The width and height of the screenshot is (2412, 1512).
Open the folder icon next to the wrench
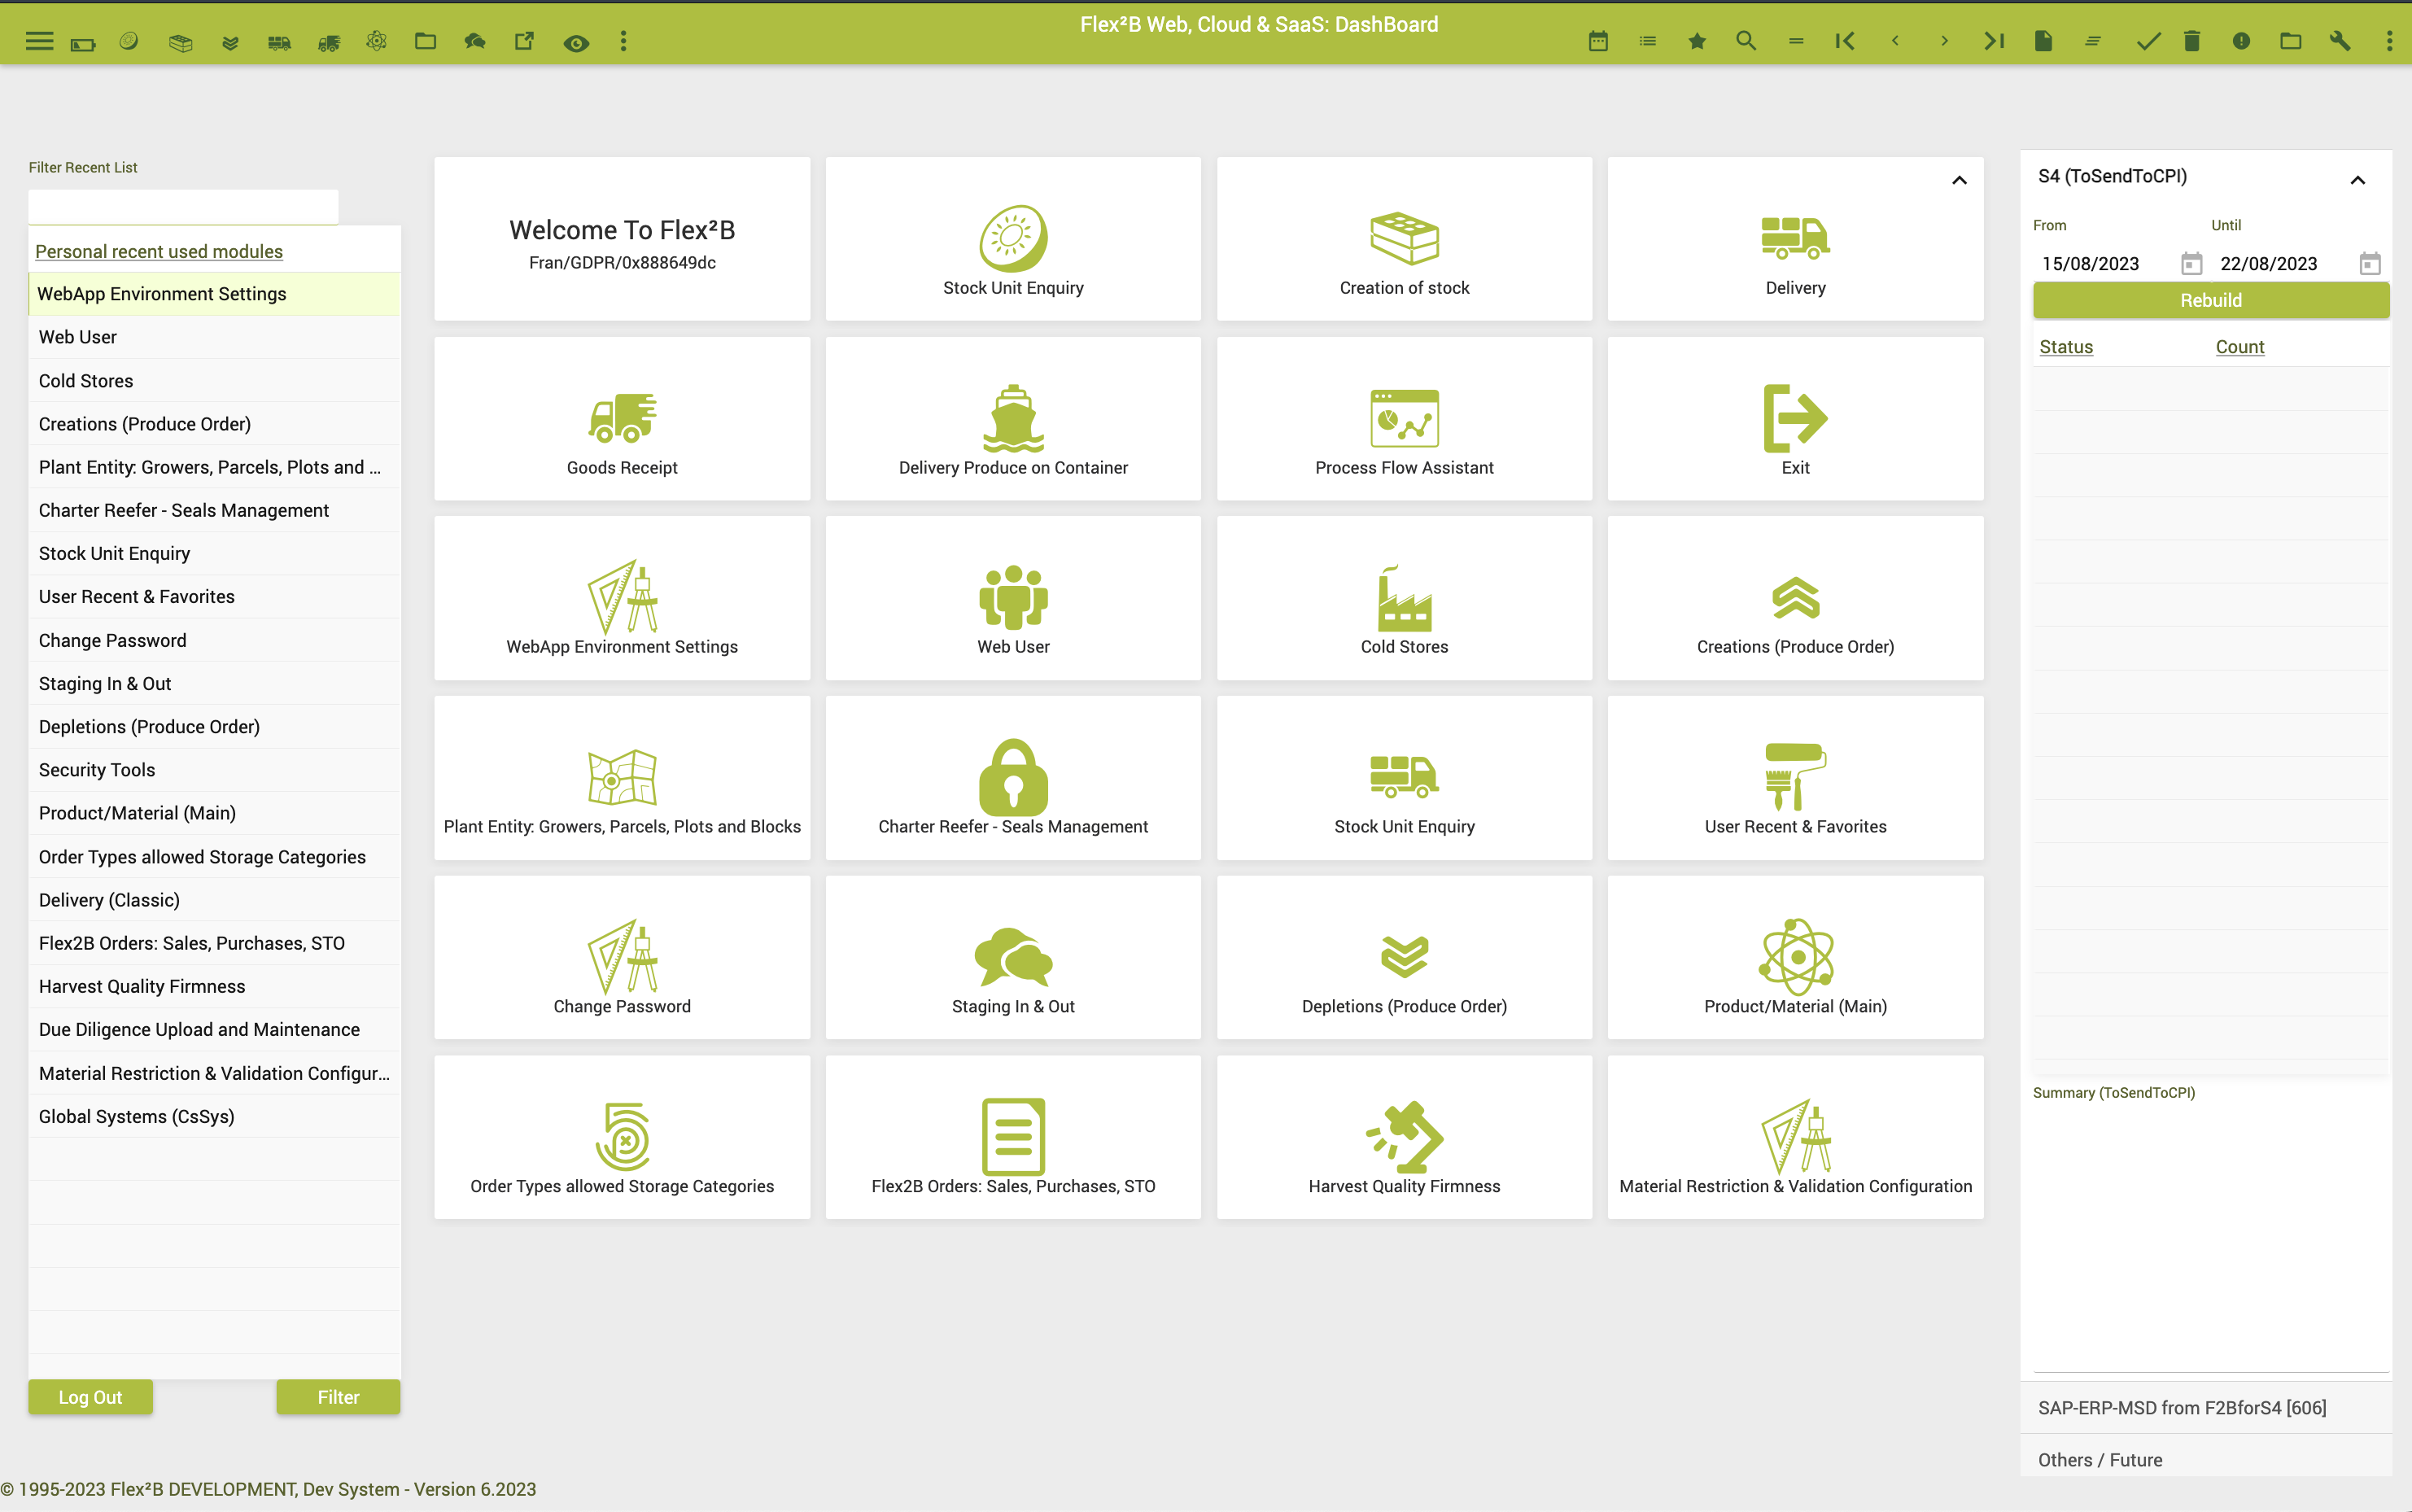2290,41
